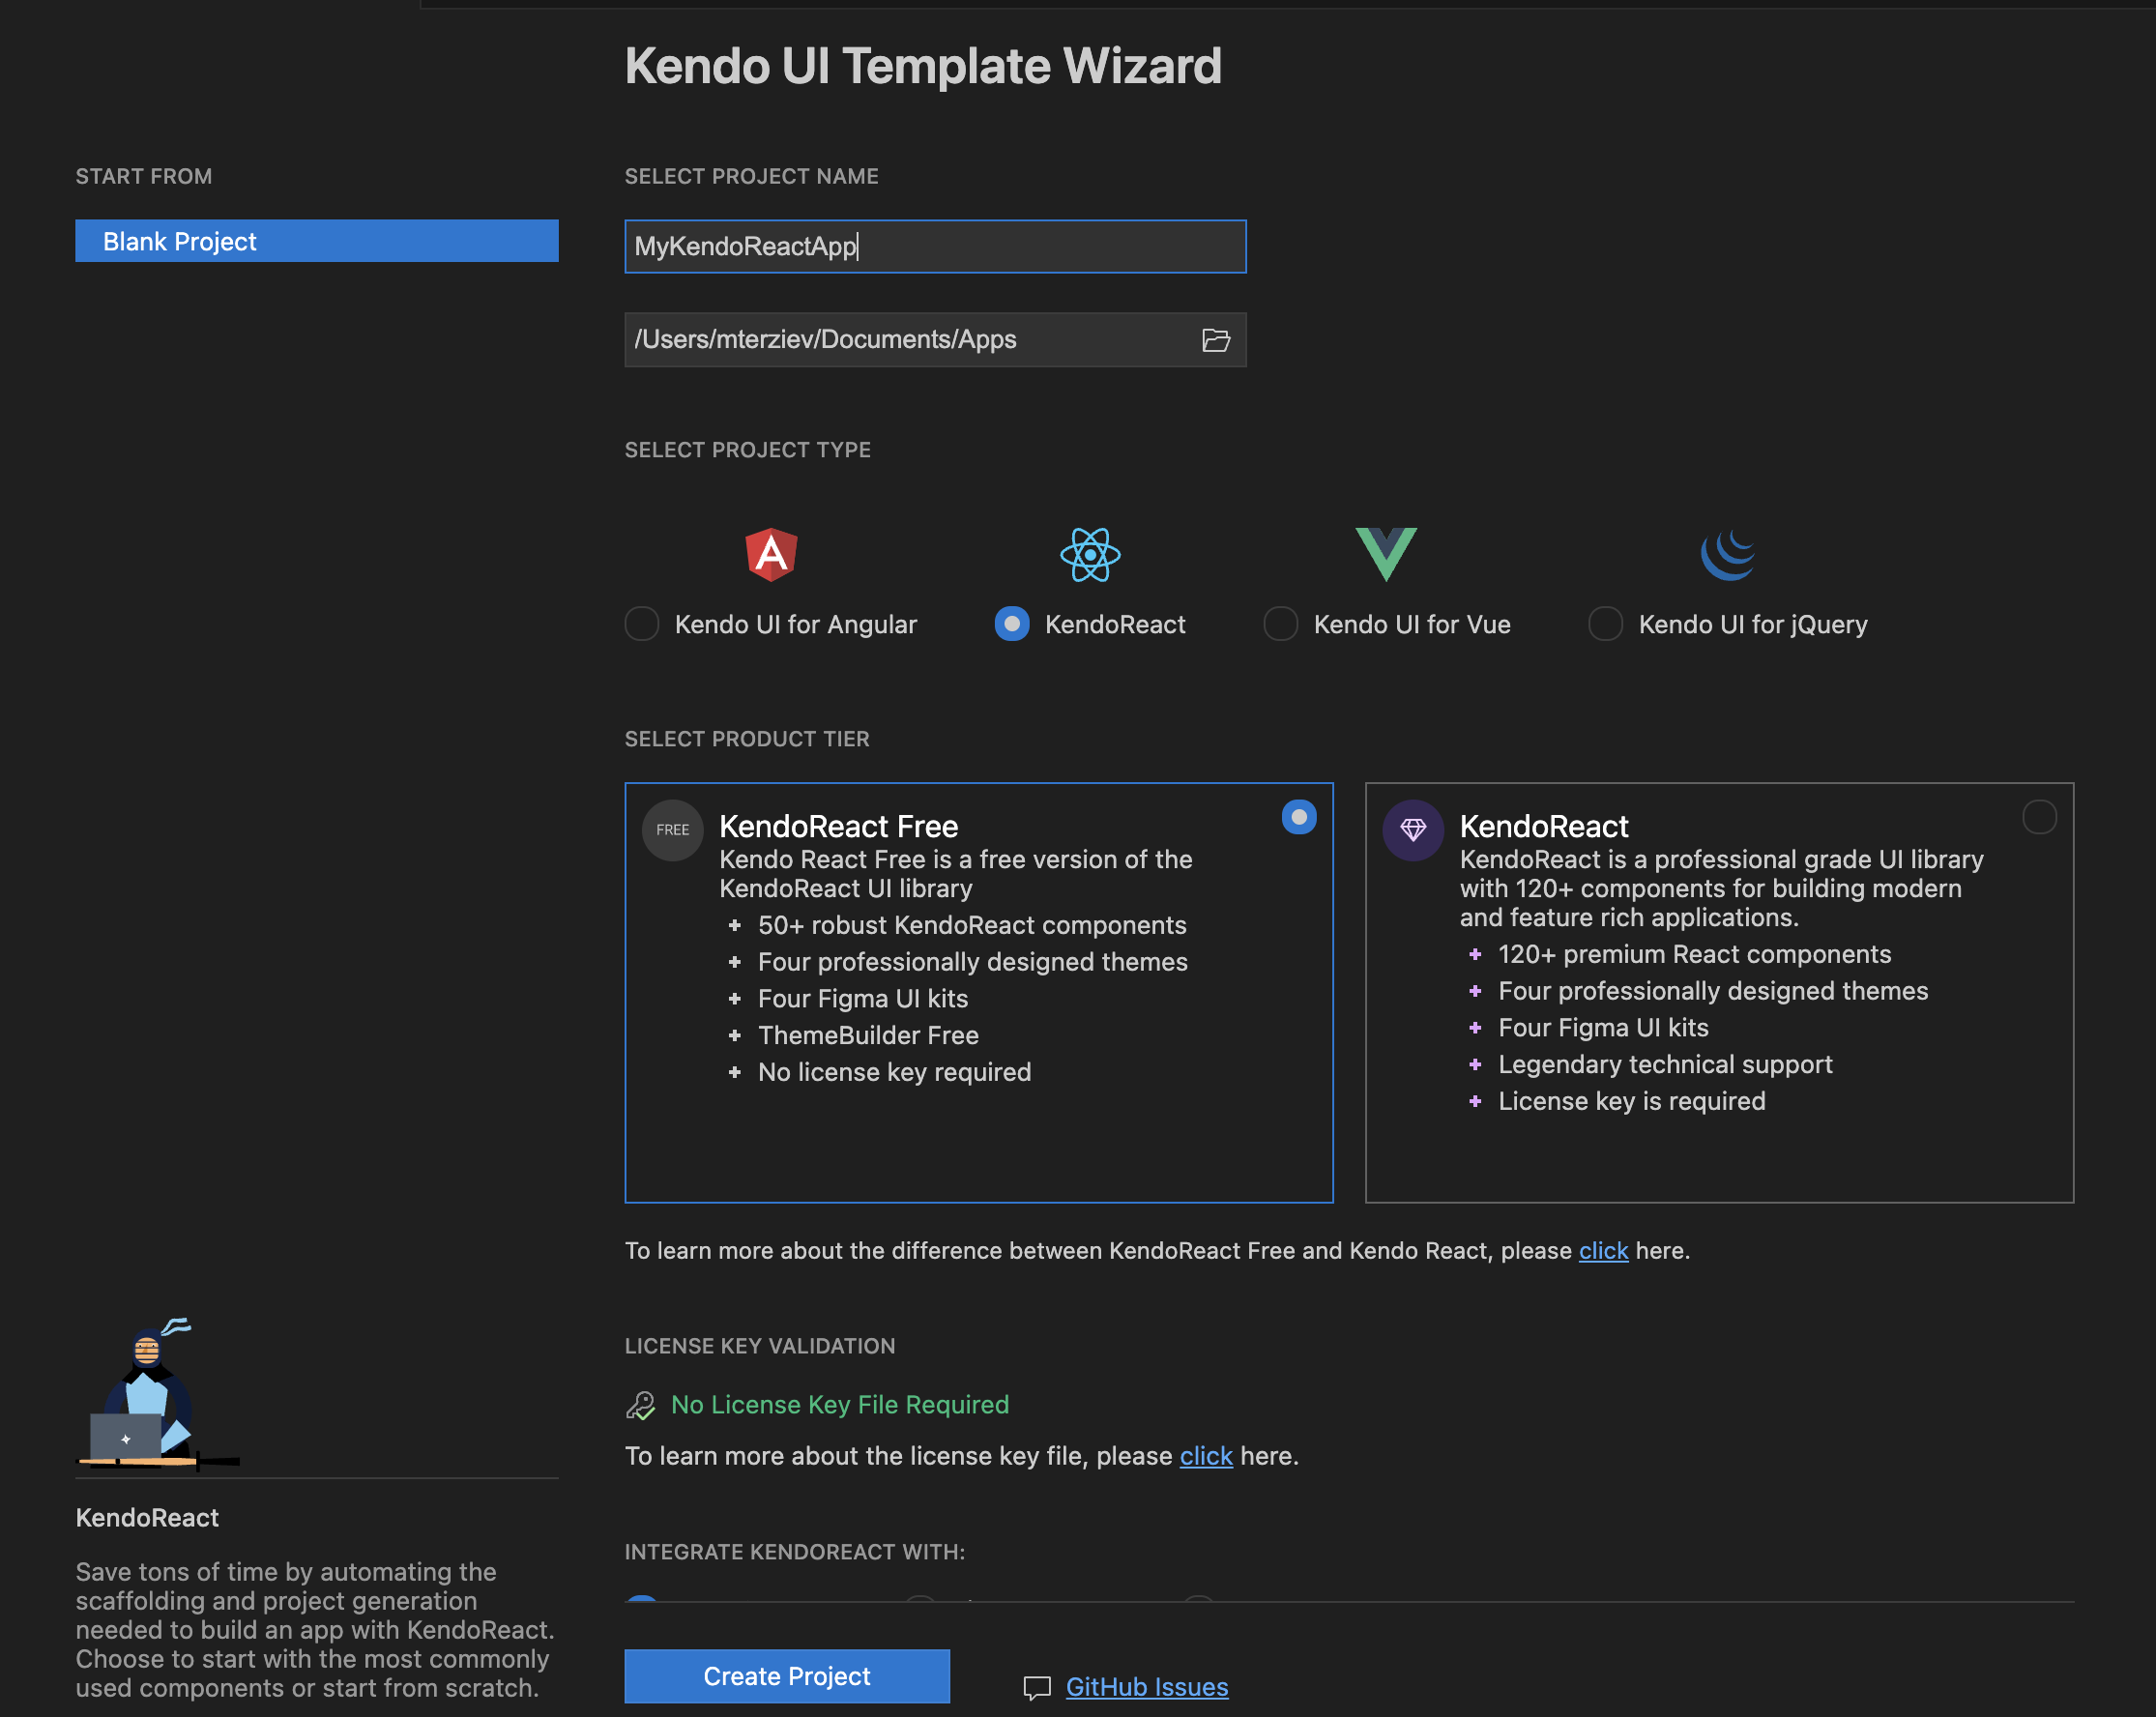Click the jQuery logo icon
The width and height of the screenshot is (2156, 1717).
pyautogui.click(x=1727, y=554)
